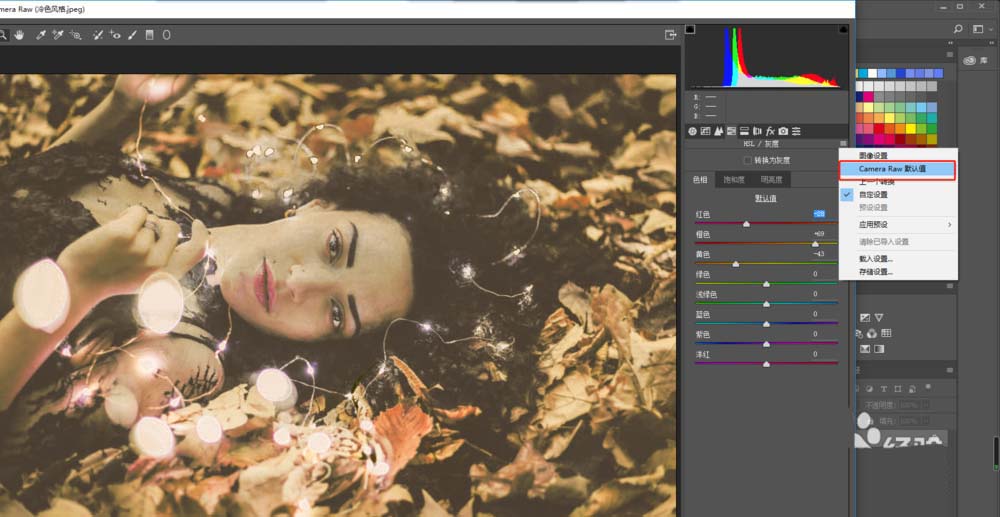Click the 默认值 link above sliders
This screenshot has height=517, width=1000.
coord(766,198)
